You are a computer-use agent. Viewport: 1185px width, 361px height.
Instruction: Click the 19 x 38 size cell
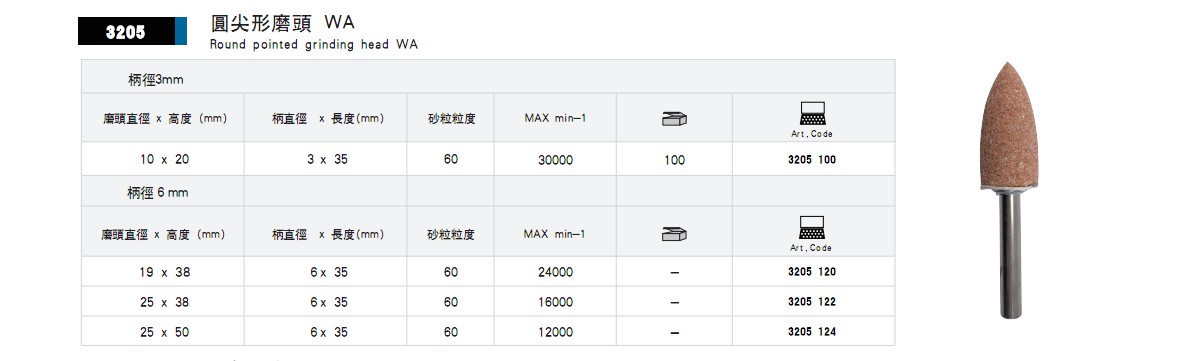pyautogui.click(x=164, y=272)
